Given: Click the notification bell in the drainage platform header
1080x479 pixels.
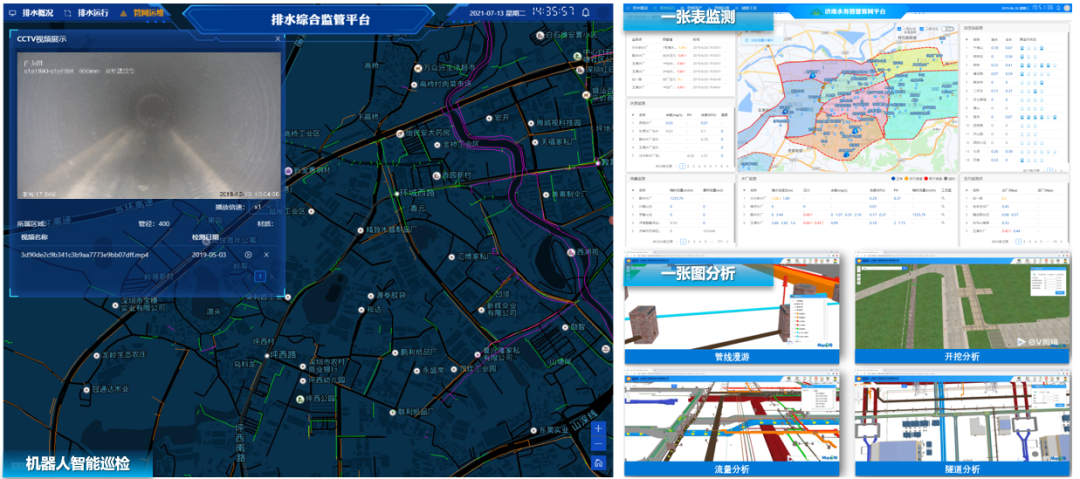Looking at the screenshot, I should point(586,12).
